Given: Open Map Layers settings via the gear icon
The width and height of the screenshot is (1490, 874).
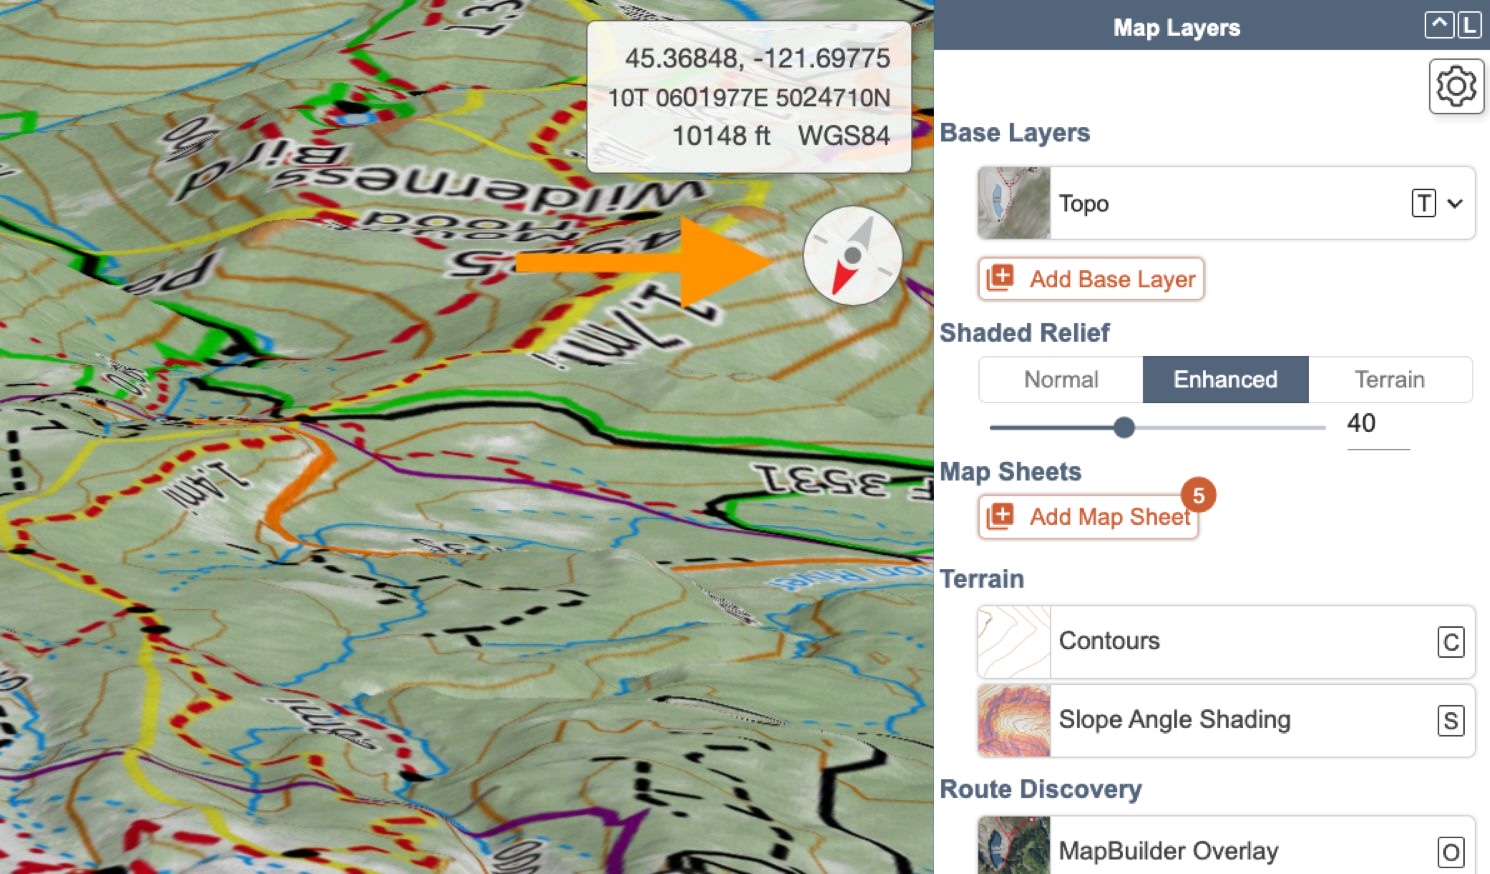Looking at the screenshot, I should [x=1456, y=86].
